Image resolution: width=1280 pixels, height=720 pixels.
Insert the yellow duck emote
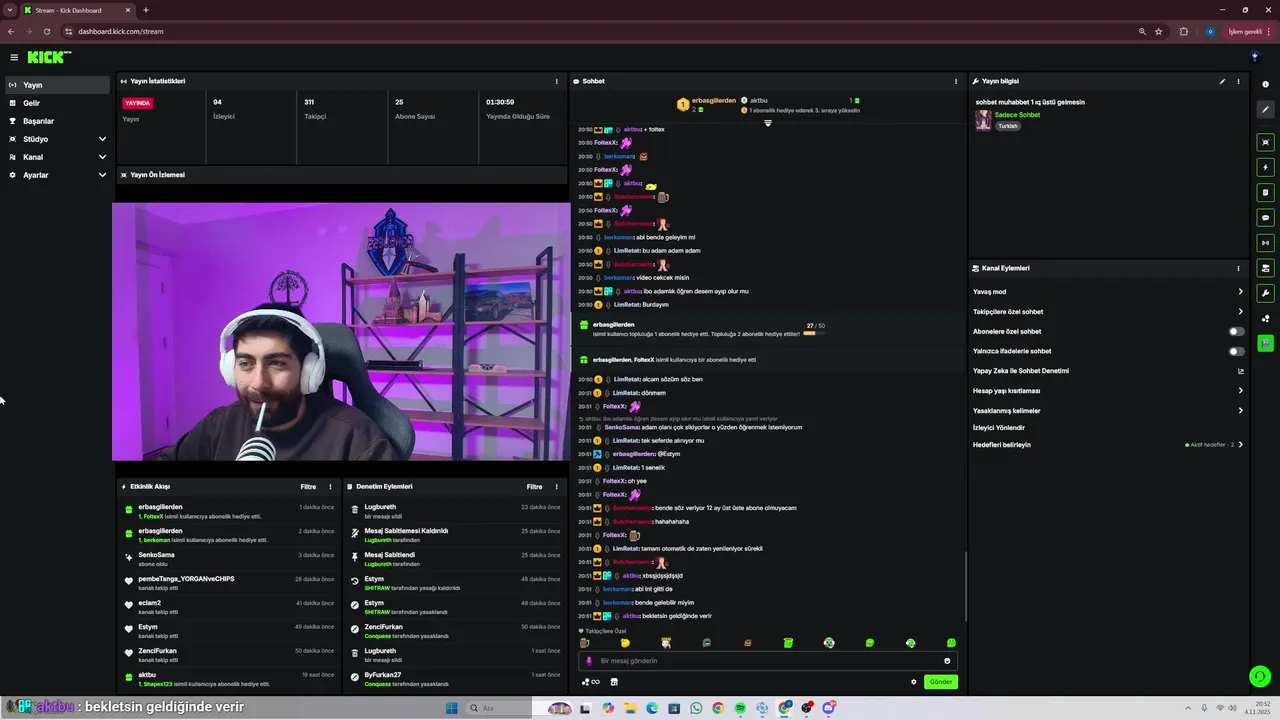625,643
